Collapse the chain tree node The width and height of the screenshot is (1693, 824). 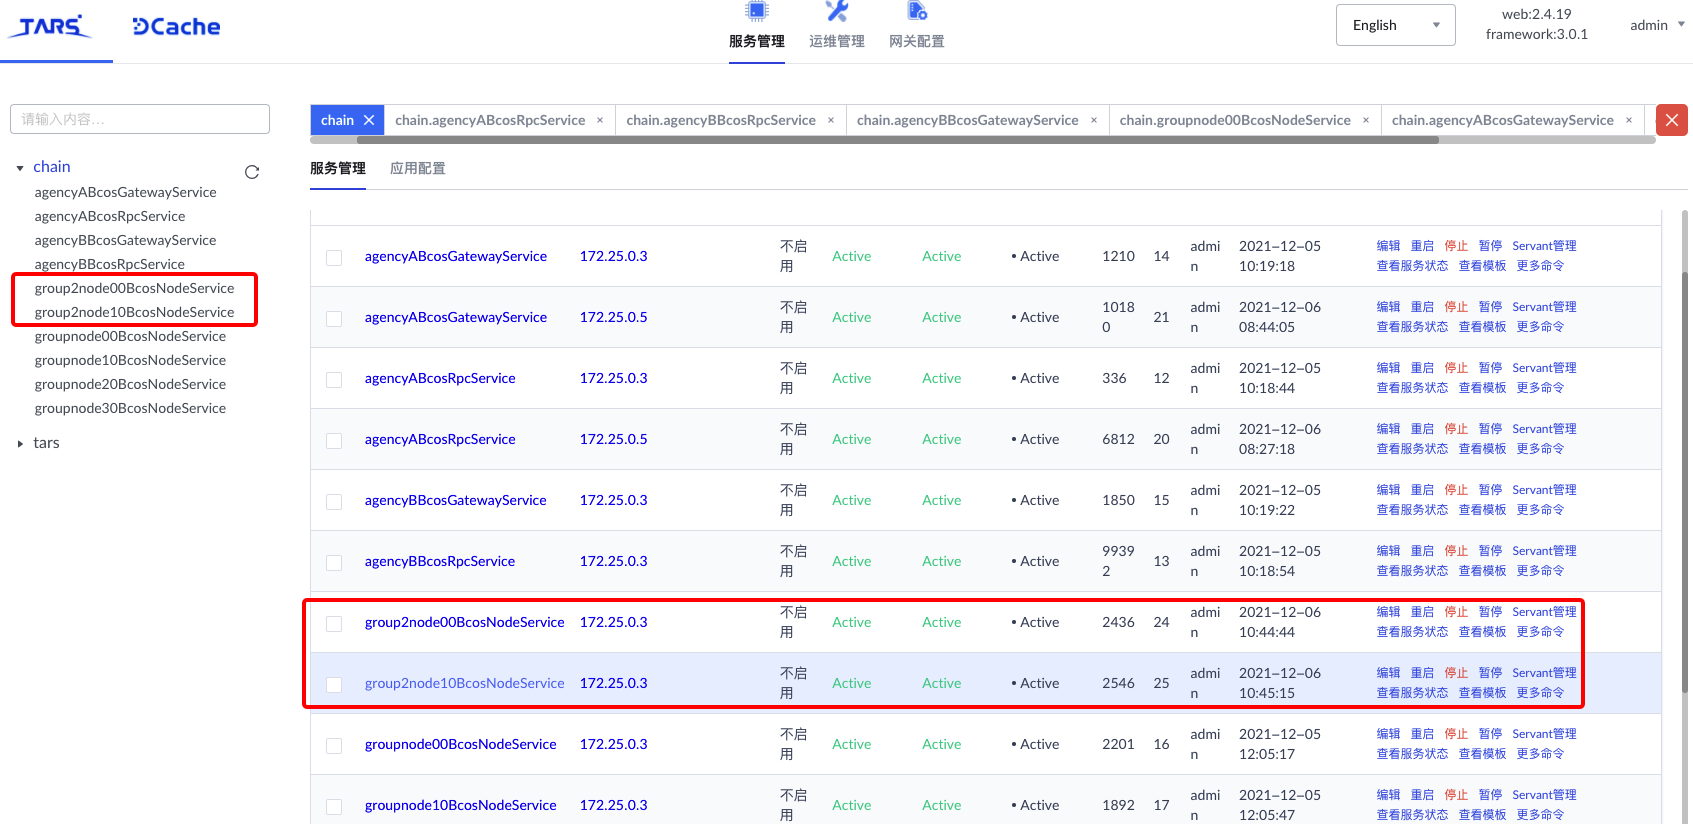point(20,168)
